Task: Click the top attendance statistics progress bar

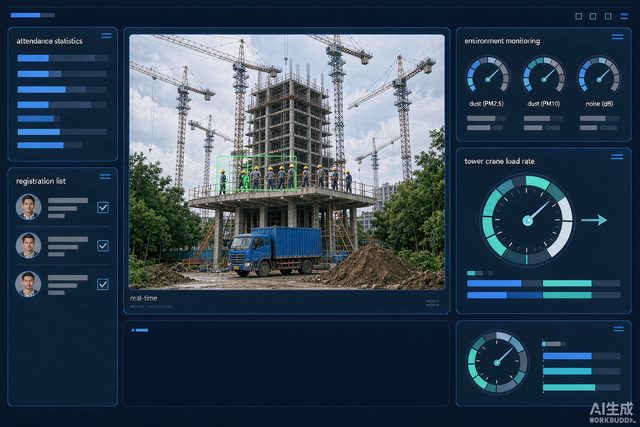Action: tap(62, 58)
